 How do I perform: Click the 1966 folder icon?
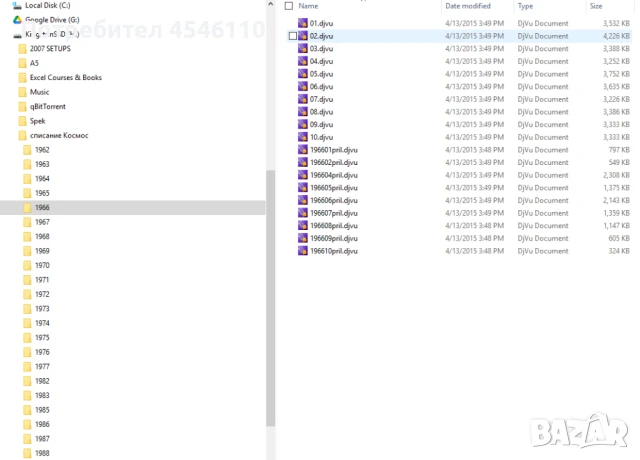tap(27, 208)
